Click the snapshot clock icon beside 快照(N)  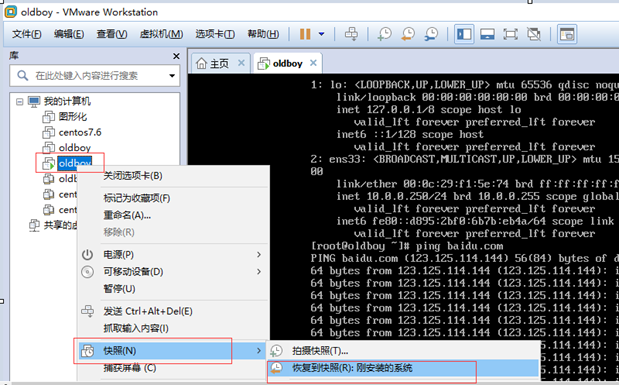pos(87,351)
